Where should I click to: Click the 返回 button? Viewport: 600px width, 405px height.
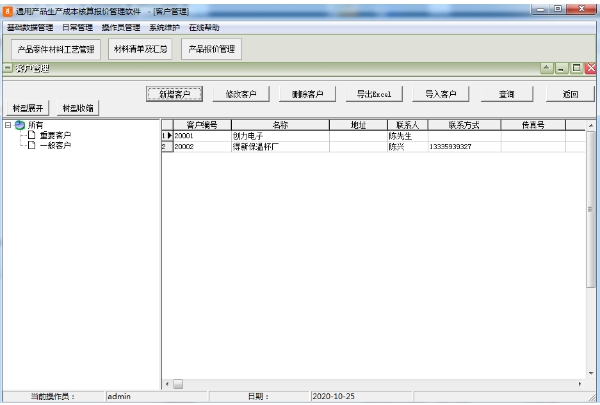pos(570,94)
